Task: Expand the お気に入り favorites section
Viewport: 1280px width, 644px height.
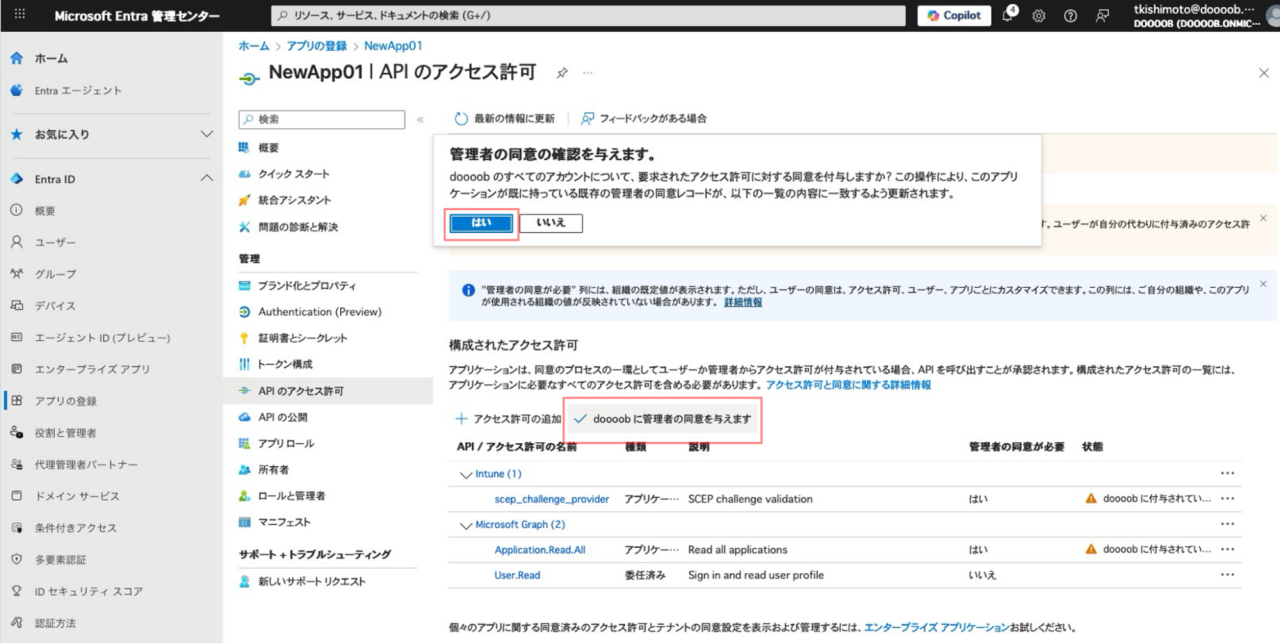Action: [207, 134]
